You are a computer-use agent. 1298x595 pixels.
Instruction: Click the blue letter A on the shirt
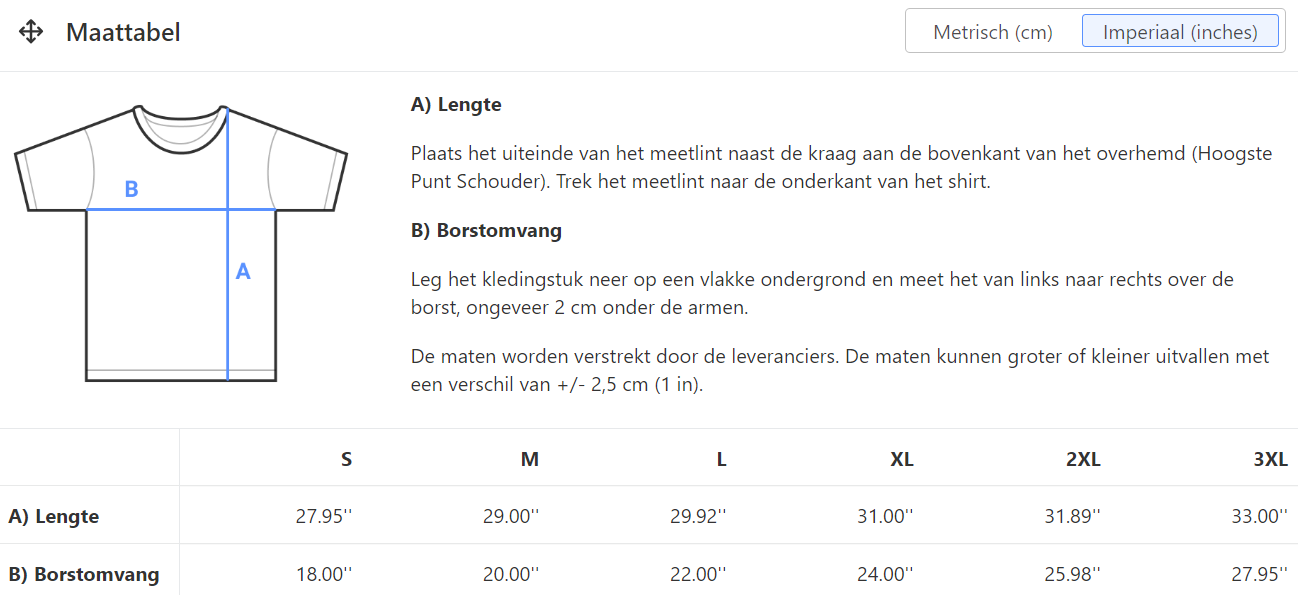tap(242, 271)
